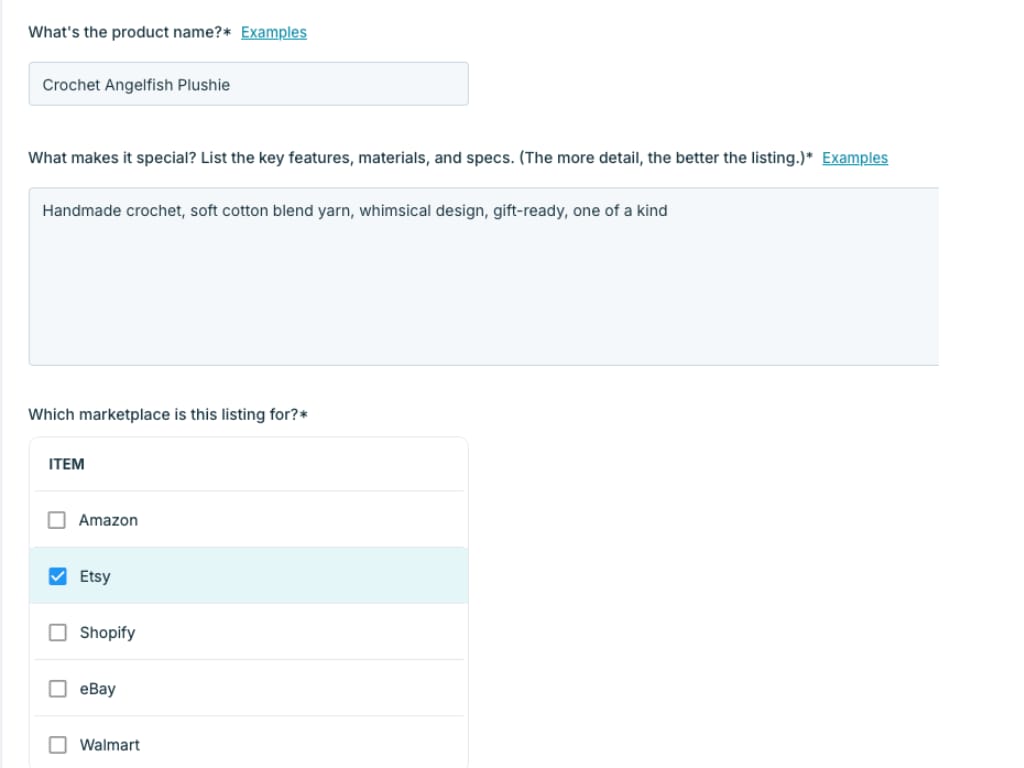Check the Walmart checkbox
1024x768 pixels.
click(57, 743)
